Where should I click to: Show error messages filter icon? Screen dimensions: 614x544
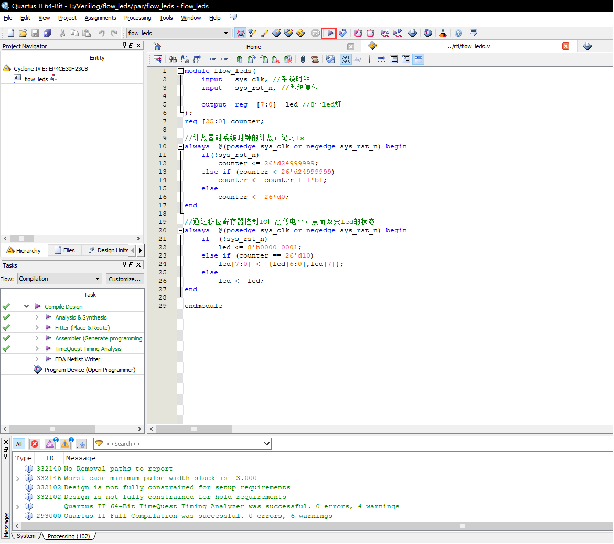click(x=34, y=444)
